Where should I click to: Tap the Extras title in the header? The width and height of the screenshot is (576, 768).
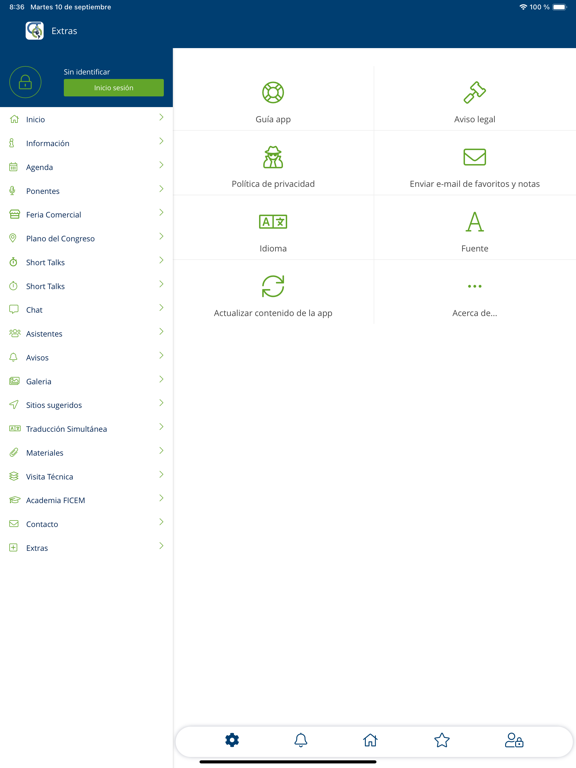coord(64,31)
